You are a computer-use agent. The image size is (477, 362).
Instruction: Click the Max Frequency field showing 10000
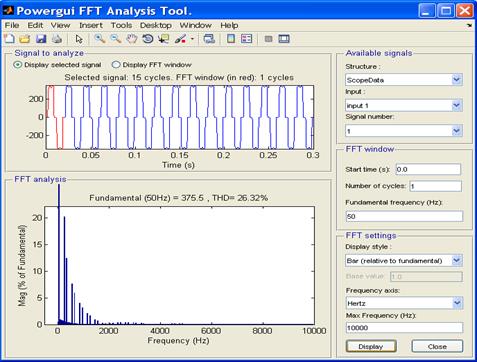[404, 328]
